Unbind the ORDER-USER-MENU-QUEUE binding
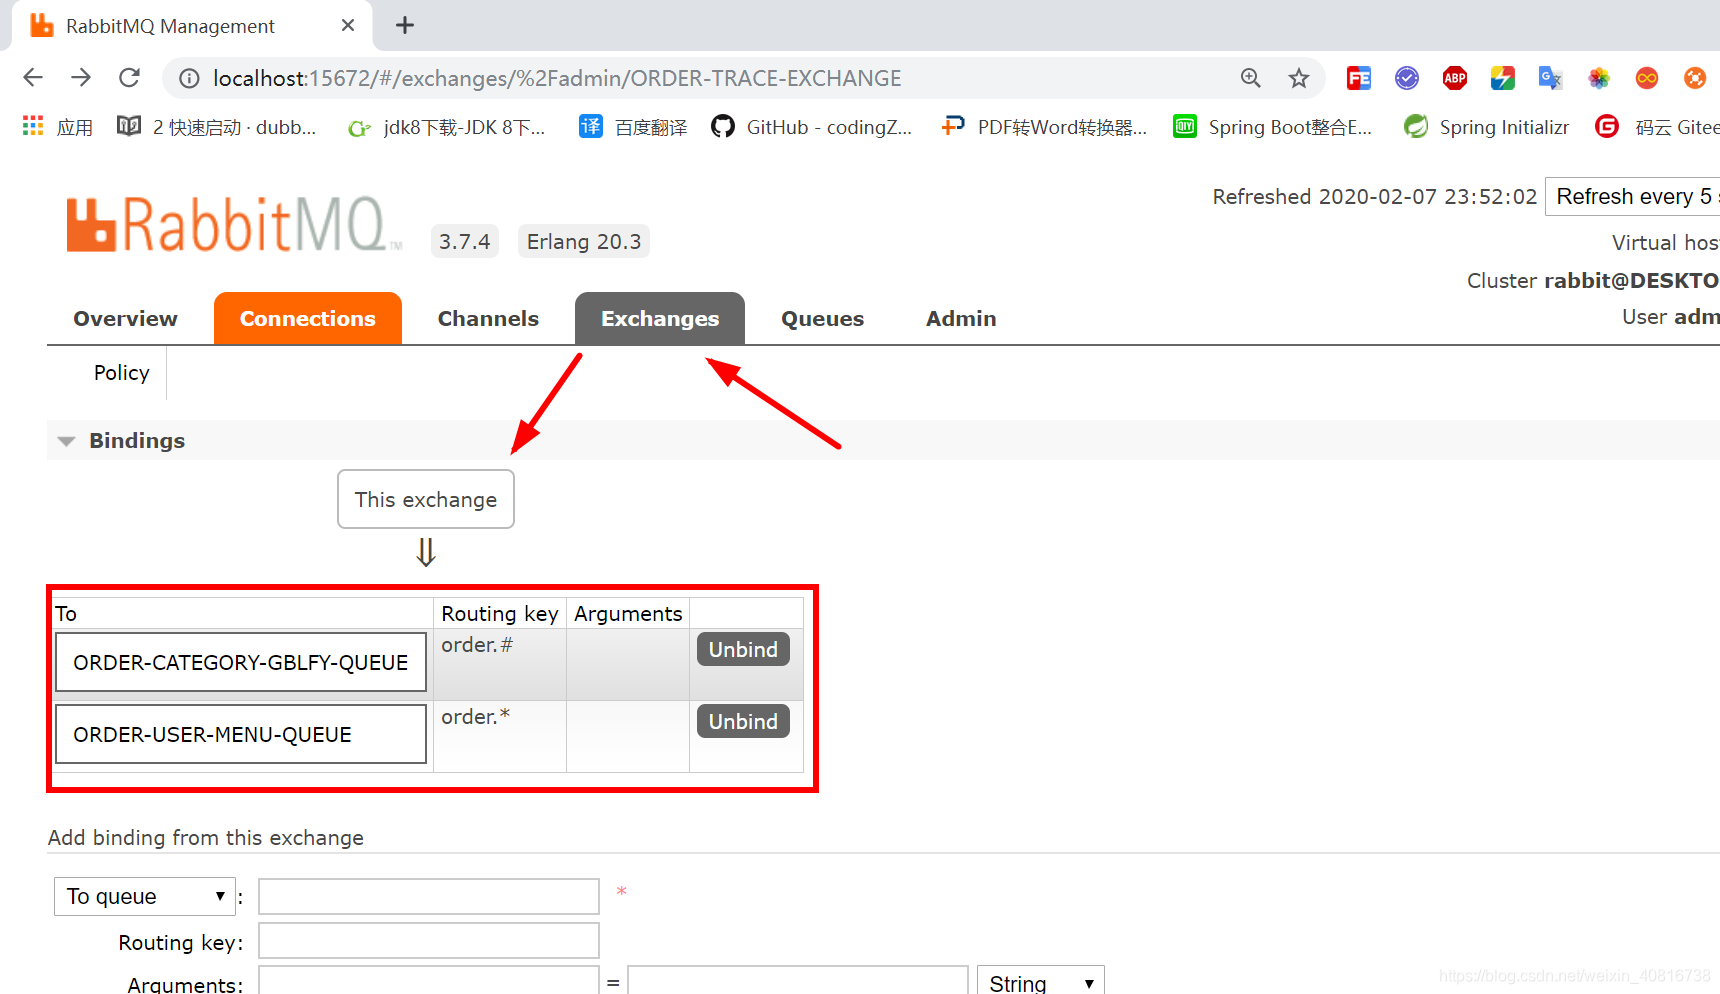This screenshot has height=994, width=1720. 743,722
